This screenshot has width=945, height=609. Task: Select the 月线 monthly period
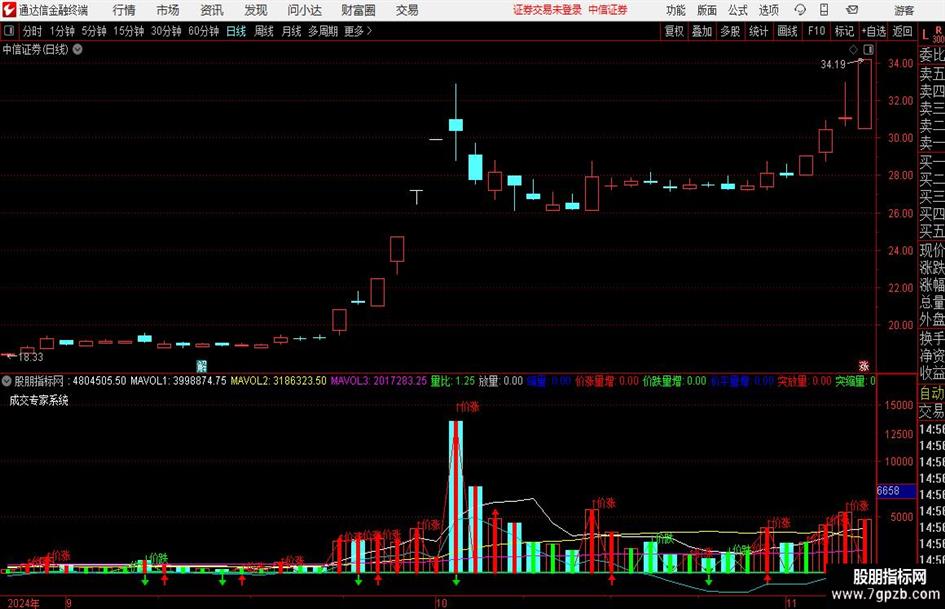click(x=292, y=31)
